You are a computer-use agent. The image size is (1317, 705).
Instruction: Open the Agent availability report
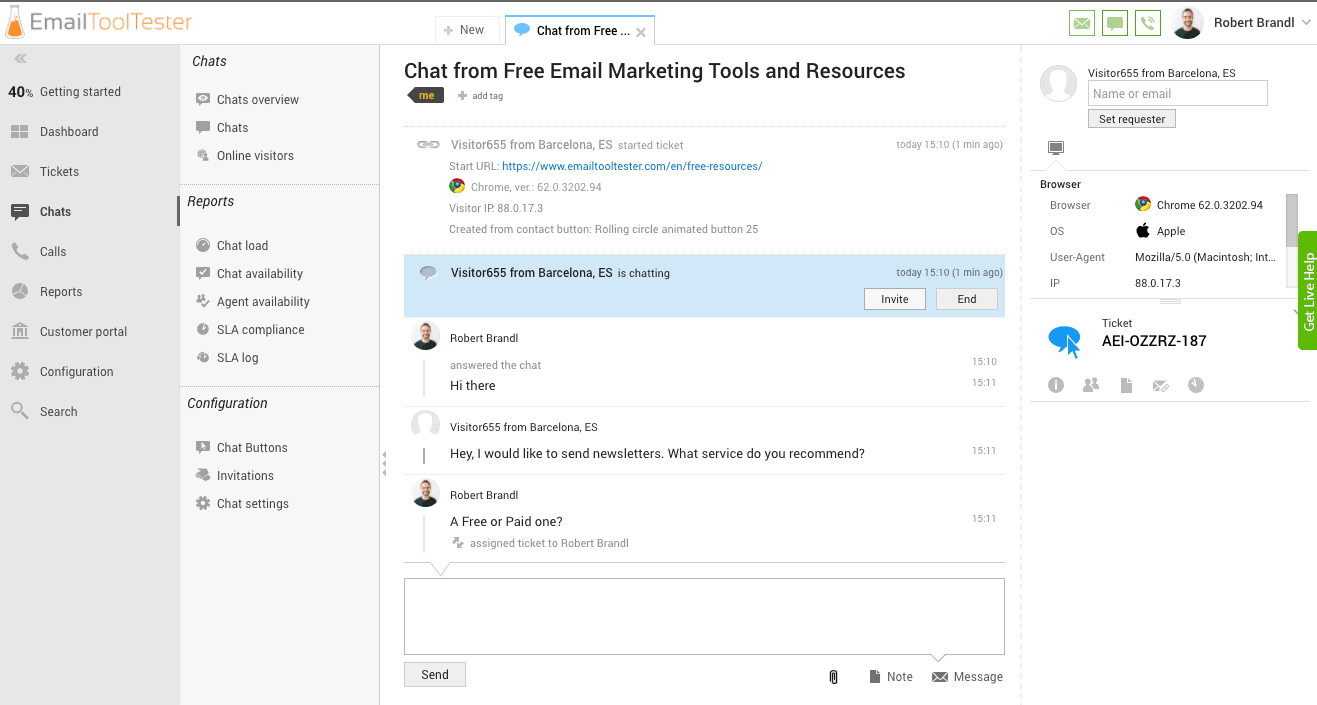(263, 302)
